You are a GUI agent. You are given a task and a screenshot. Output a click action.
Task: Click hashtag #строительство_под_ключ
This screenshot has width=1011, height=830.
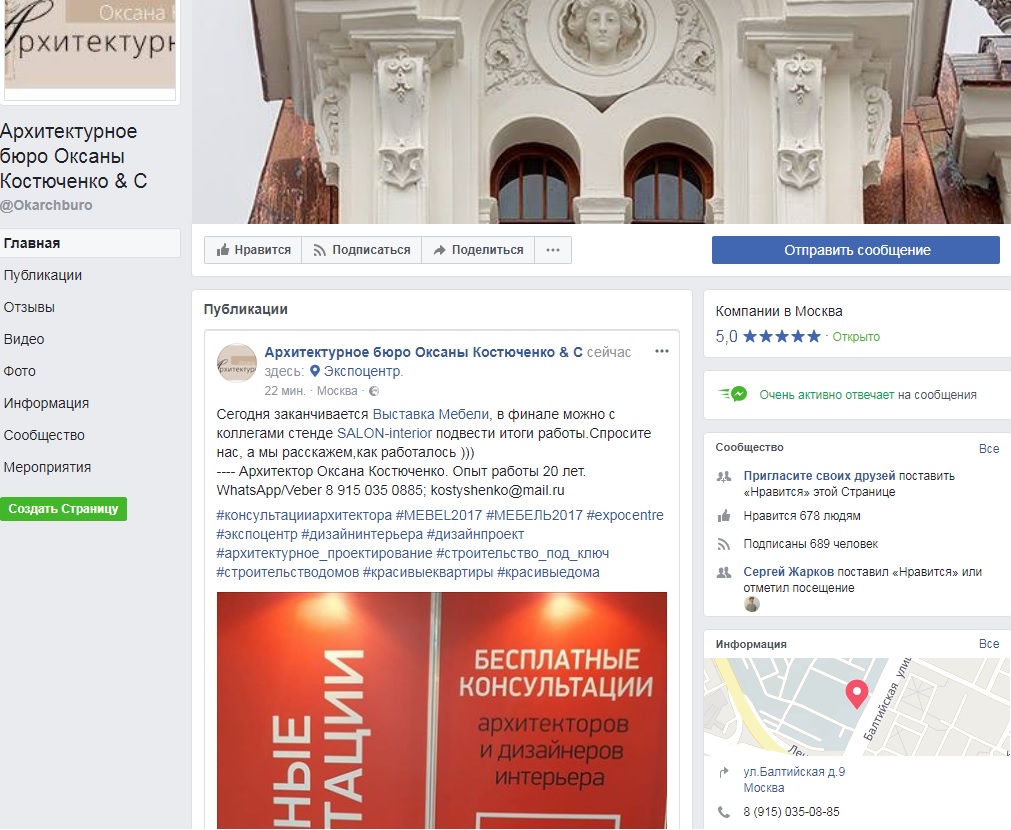tap(522, 553)
